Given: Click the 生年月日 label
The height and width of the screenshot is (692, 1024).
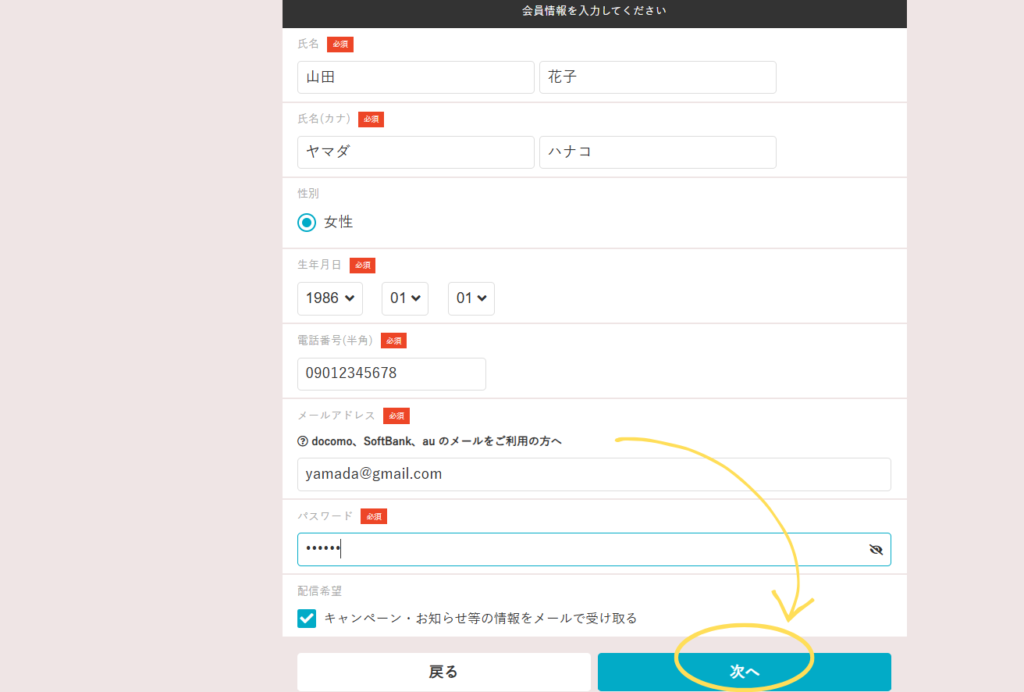Looking at the screenshot, I should 319,264.
